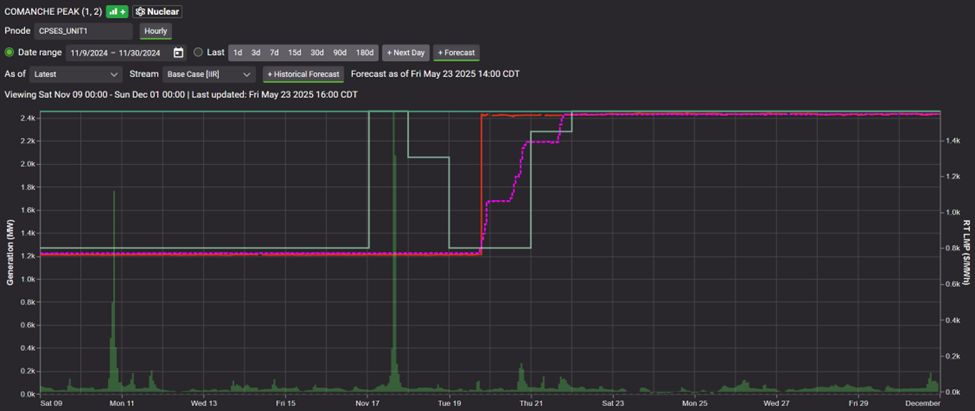Click the Nuclear fuel type badge
This screenshot has height=411, width=975.
click(x=158, y=11)
